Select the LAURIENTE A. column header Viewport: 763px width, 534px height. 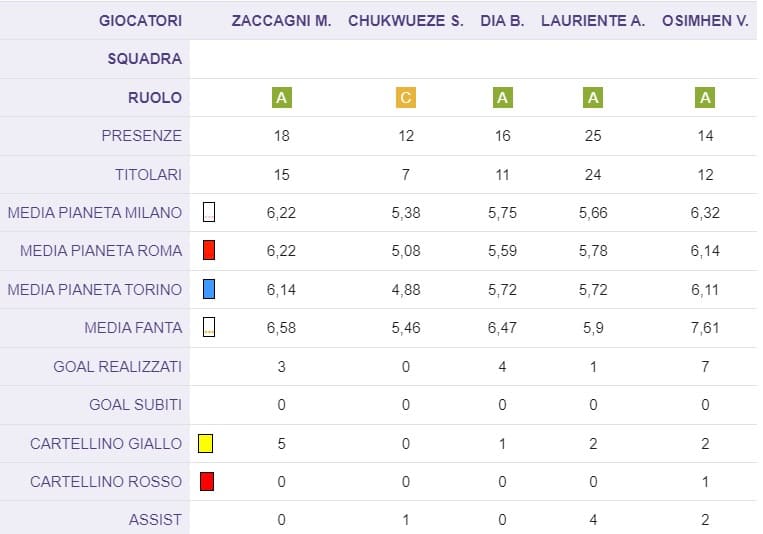[x=593, y=20]
